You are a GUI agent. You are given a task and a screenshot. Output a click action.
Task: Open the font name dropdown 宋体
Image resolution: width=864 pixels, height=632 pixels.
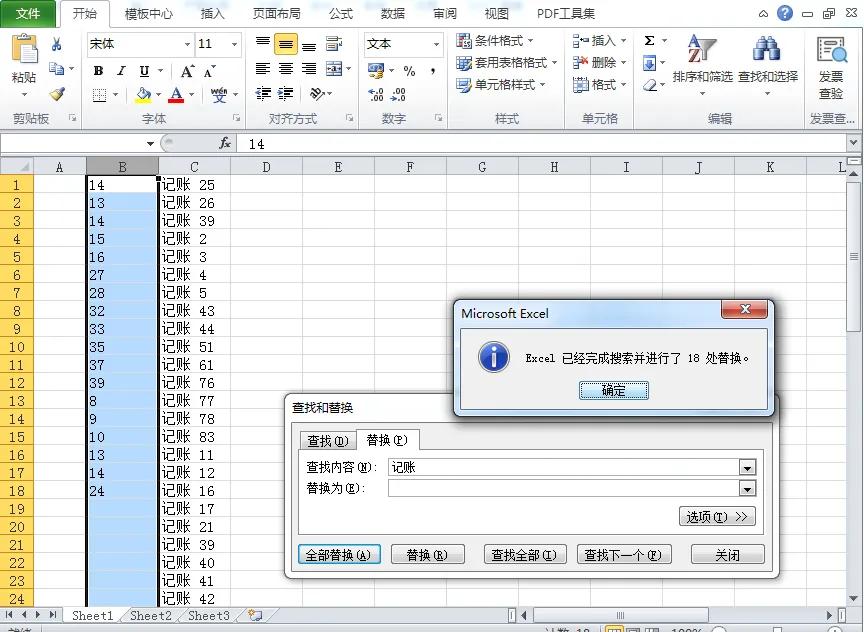[187, 44]
